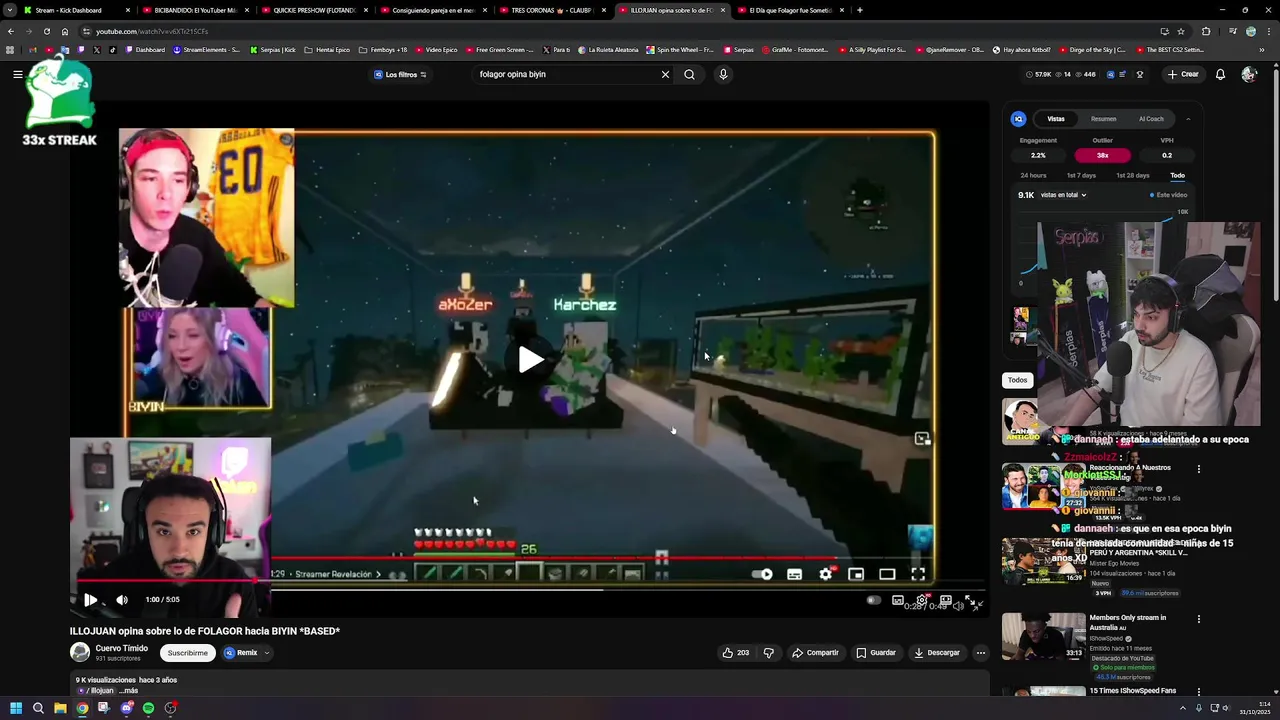Open the Cuervo Tímido channel link

click(122, 648)
